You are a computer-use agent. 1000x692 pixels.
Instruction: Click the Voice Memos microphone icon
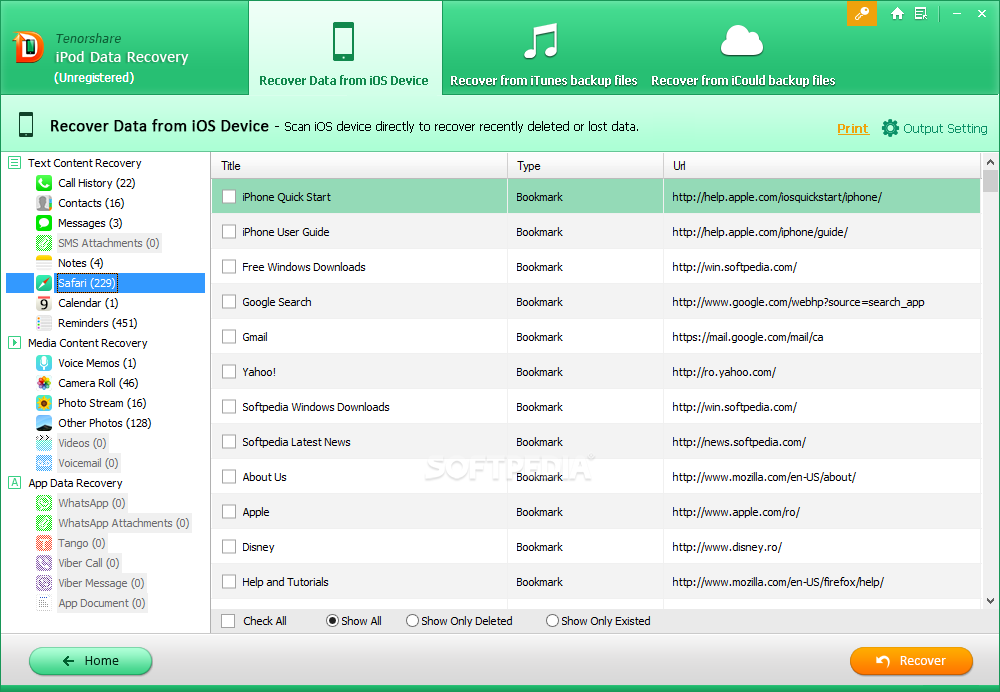coord(44,363)
